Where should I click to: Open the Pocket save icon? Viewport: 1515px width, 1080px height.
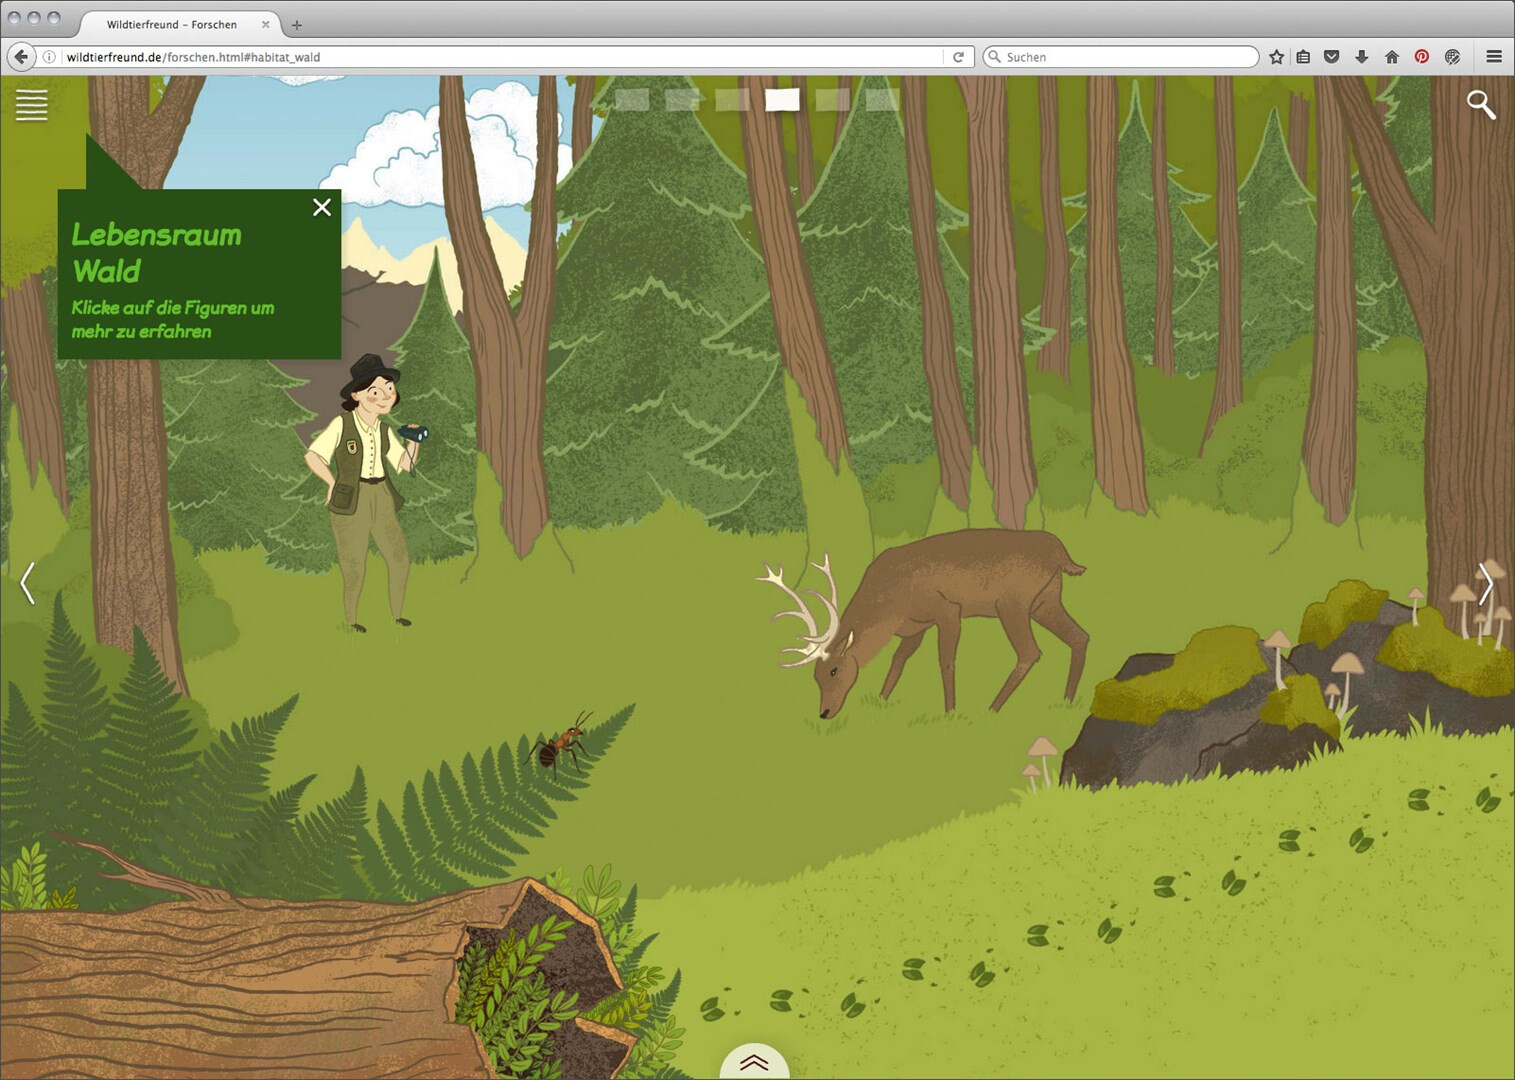point(1331,57)
